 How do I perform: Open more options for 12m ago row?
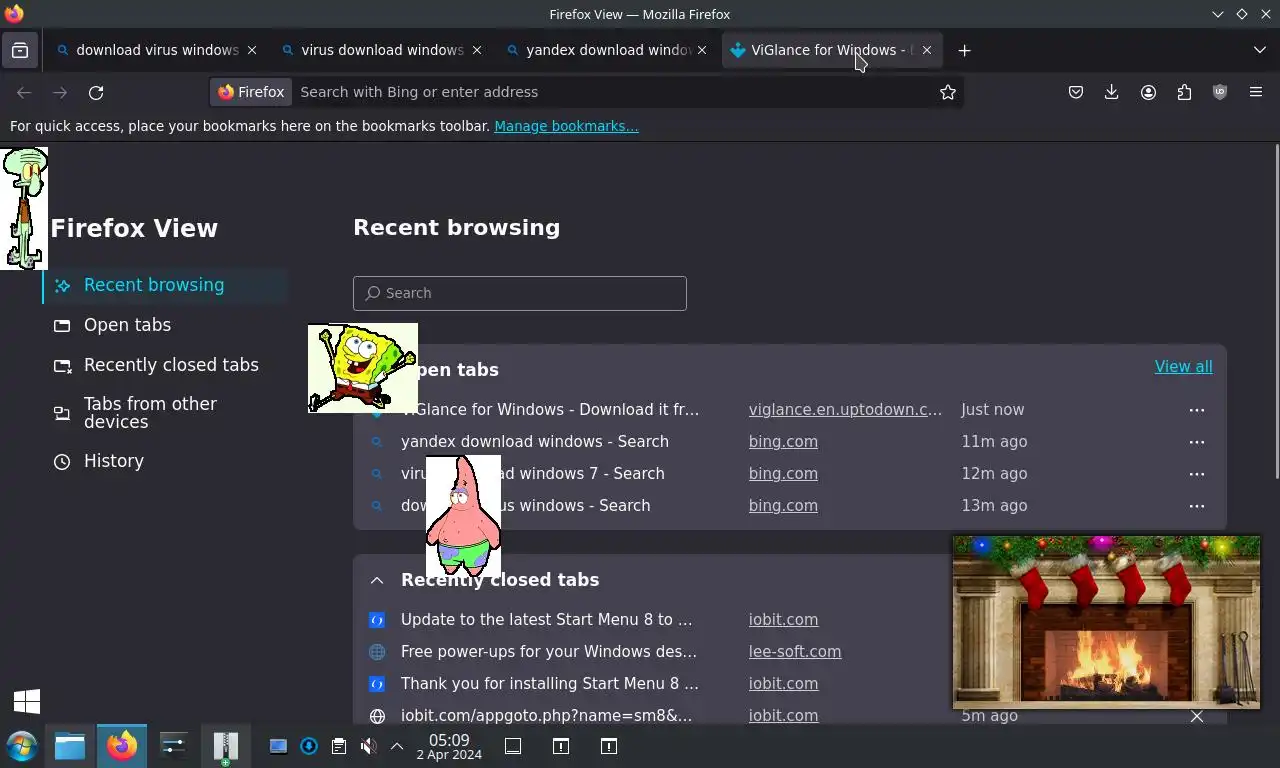click(1197, 474)
